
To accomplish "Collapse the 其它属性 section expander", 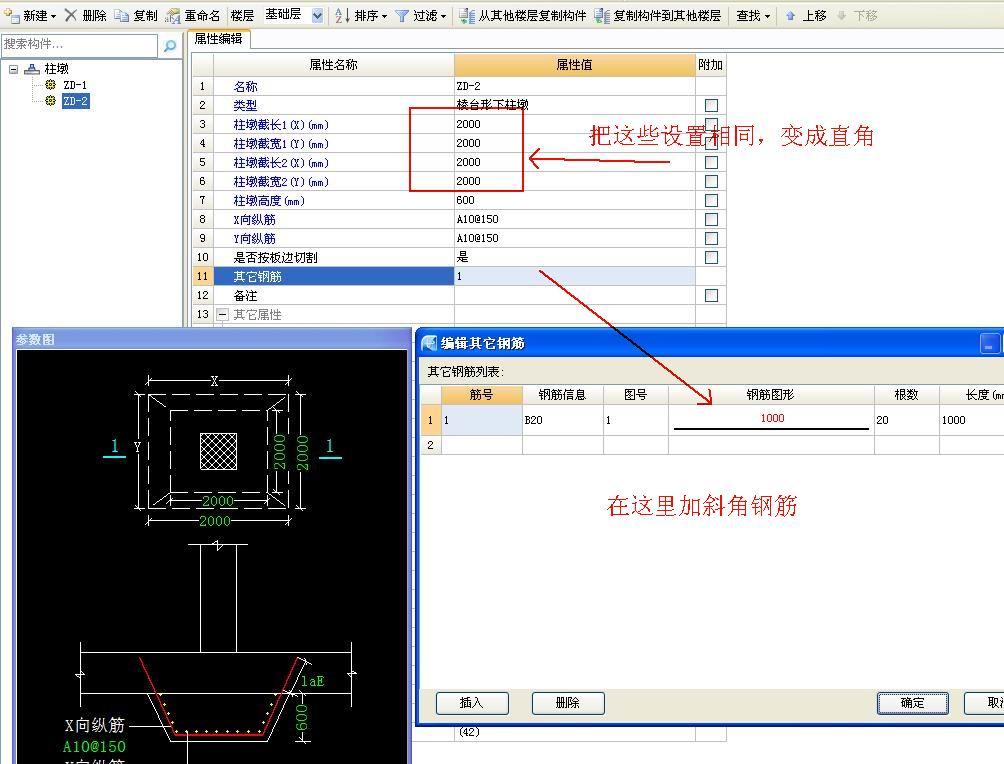I will point(222,314).
